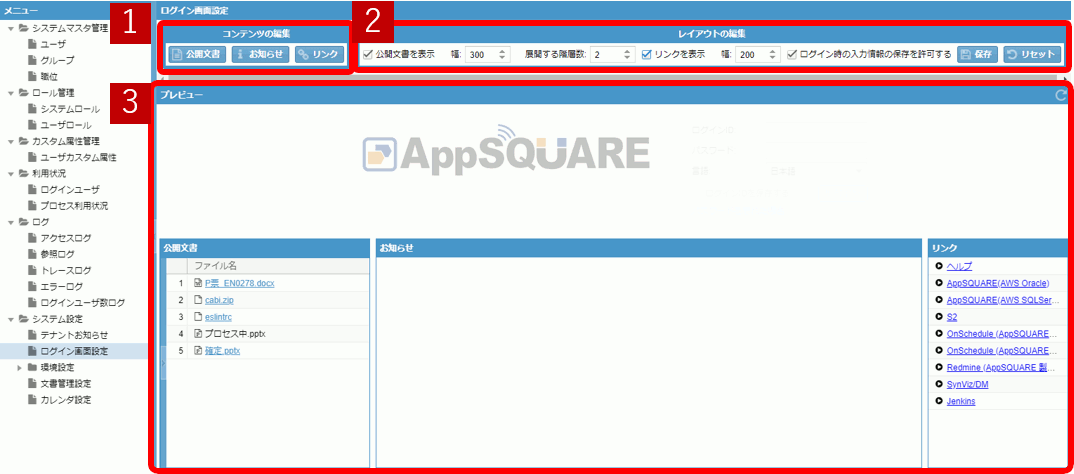Open the P票_EN0278.docx file link
Viewport: 1074px width, 474px height.
(x=240, y=283)
